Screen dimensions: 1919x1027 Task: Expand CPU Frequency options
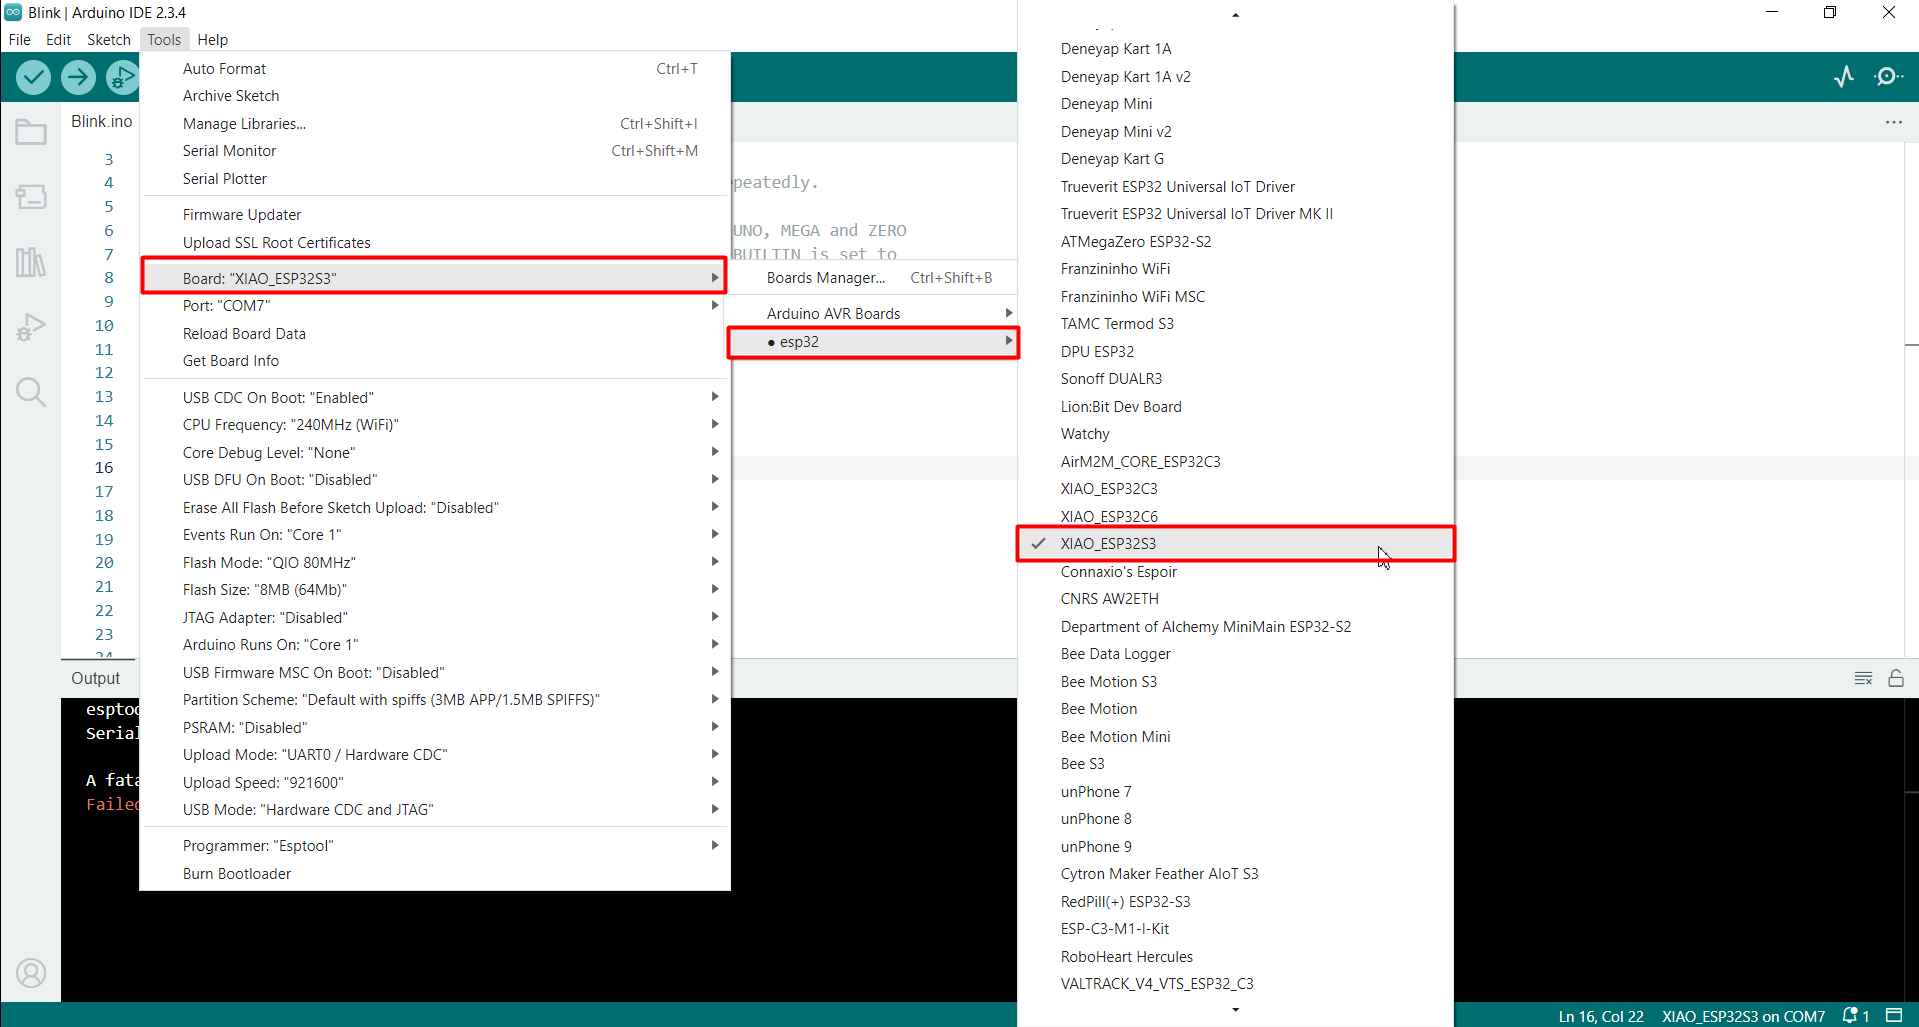[435, 425]
